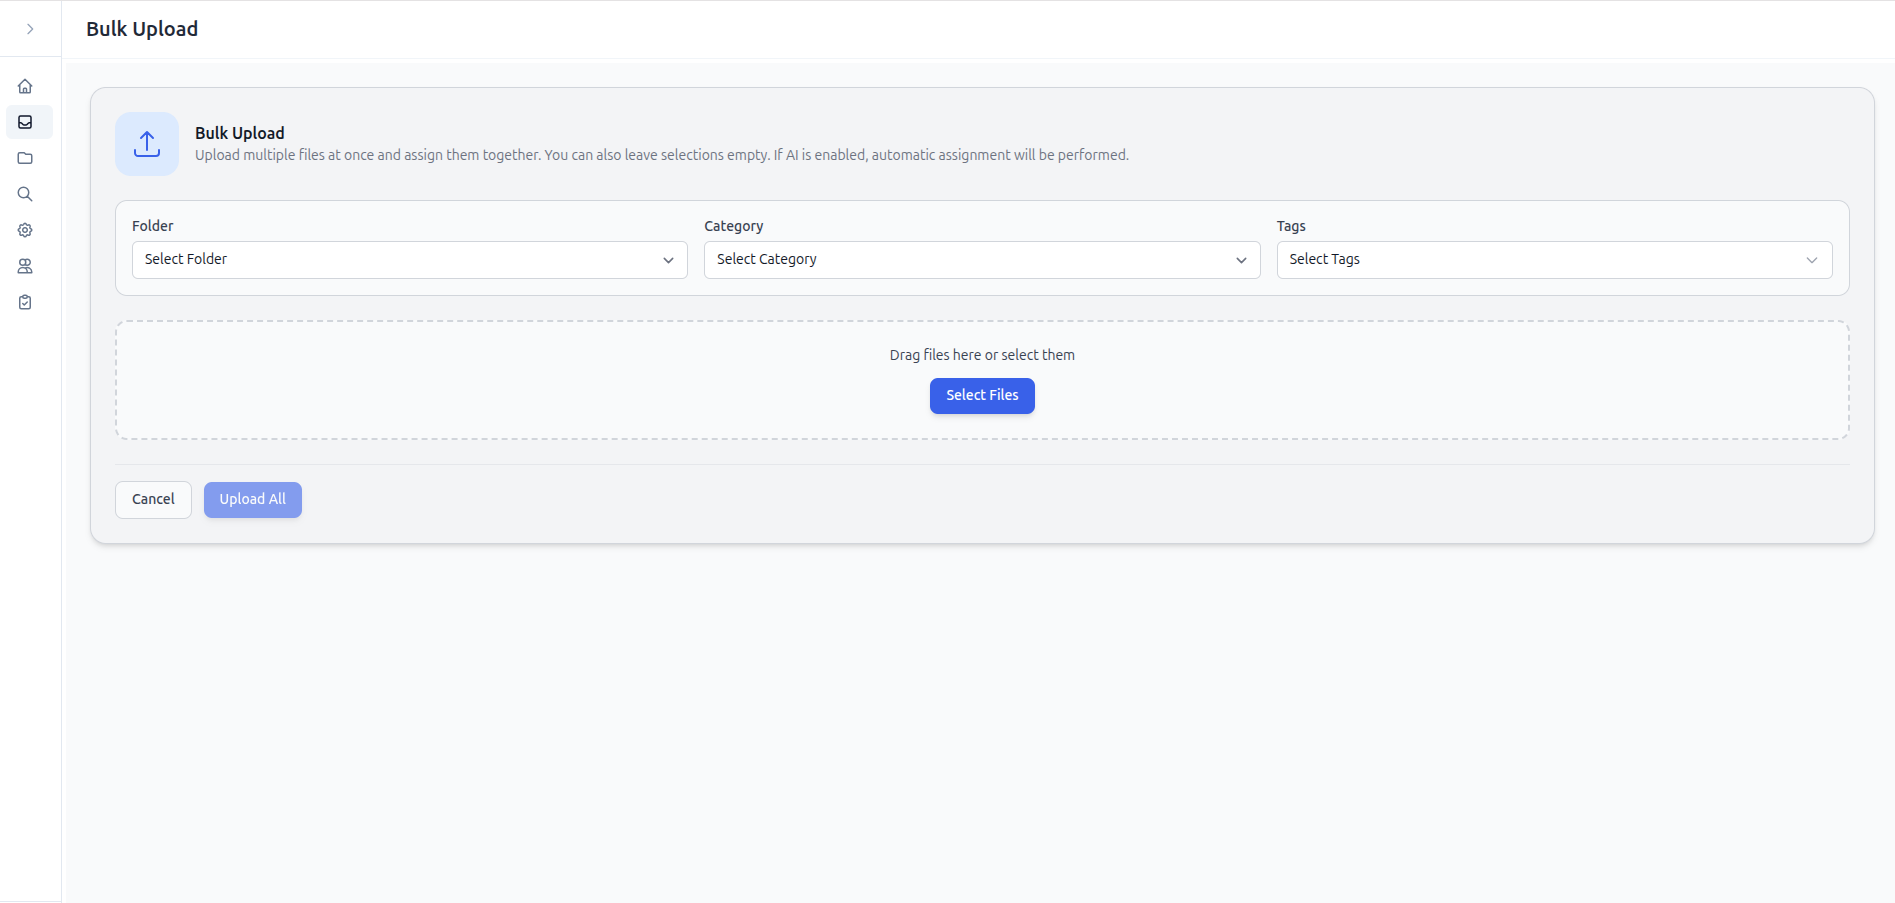Viewport: 1895px width, 903px height.
Task: Expand the sidebar with the chevron arrow
Action: [x=30, y=29]
